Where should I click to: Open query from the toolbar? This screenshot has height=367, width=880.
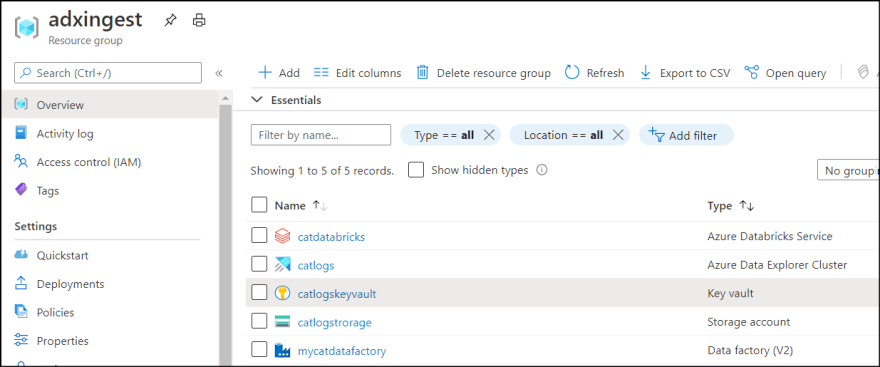pos(785,73)
